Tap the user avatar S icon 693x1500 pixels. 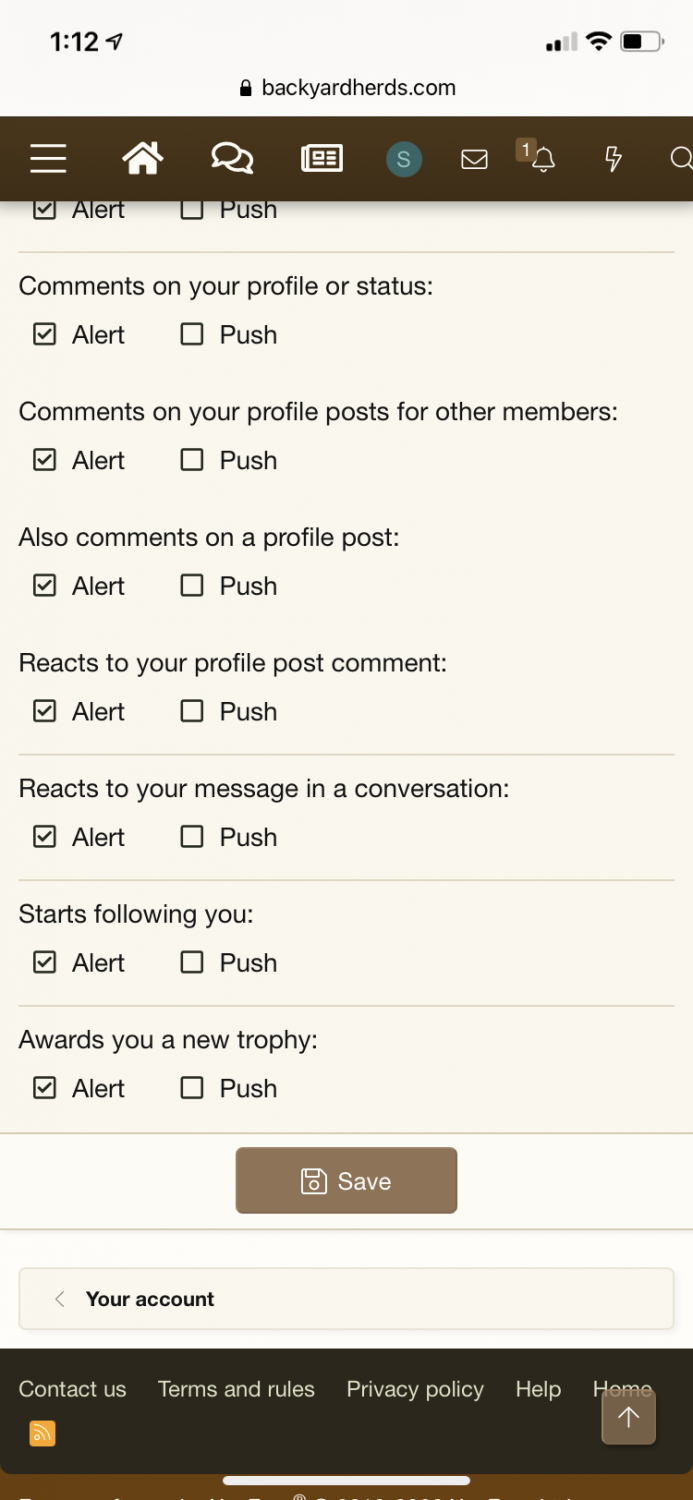404,159
